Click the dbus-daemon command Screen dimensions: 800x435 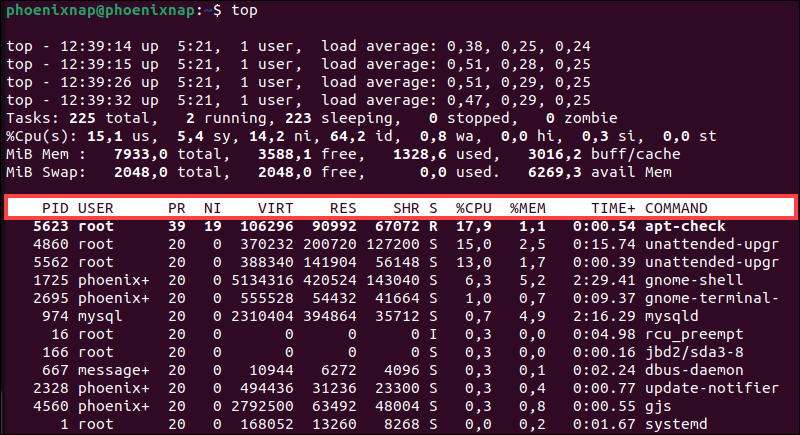[x=694, y=370]
